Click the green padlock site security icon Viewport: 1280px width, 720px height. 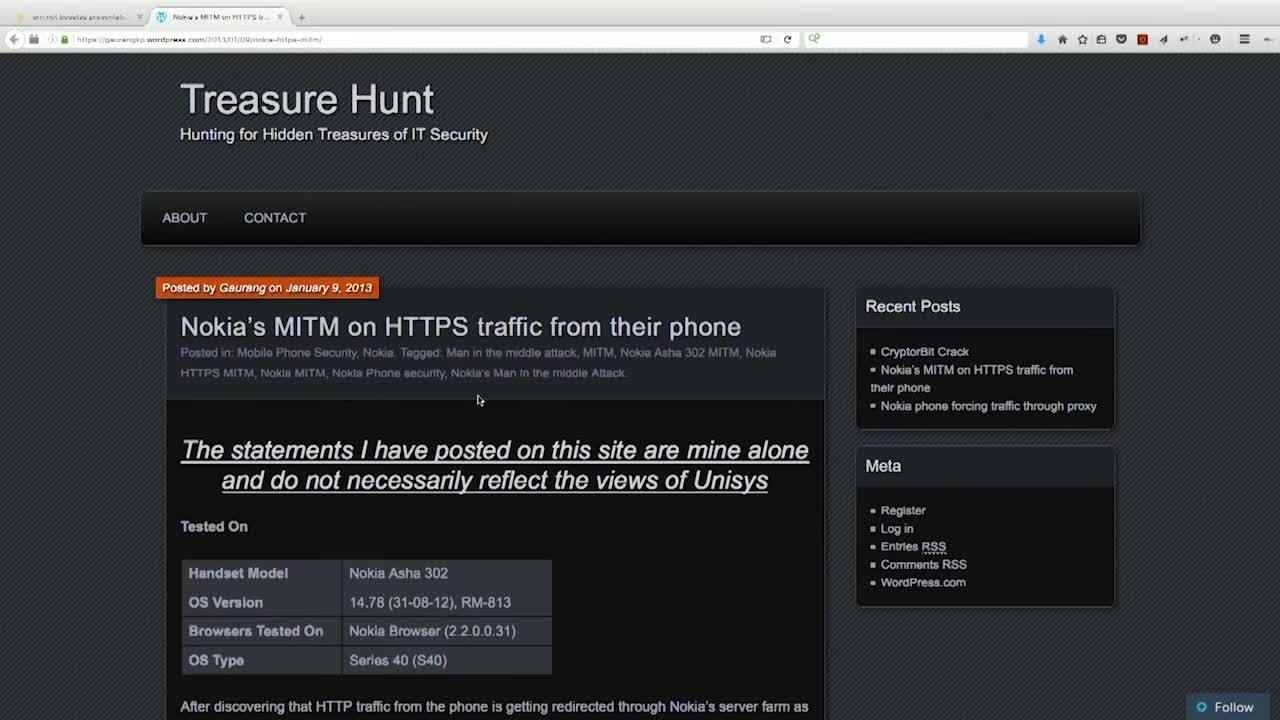coord(64,39)
